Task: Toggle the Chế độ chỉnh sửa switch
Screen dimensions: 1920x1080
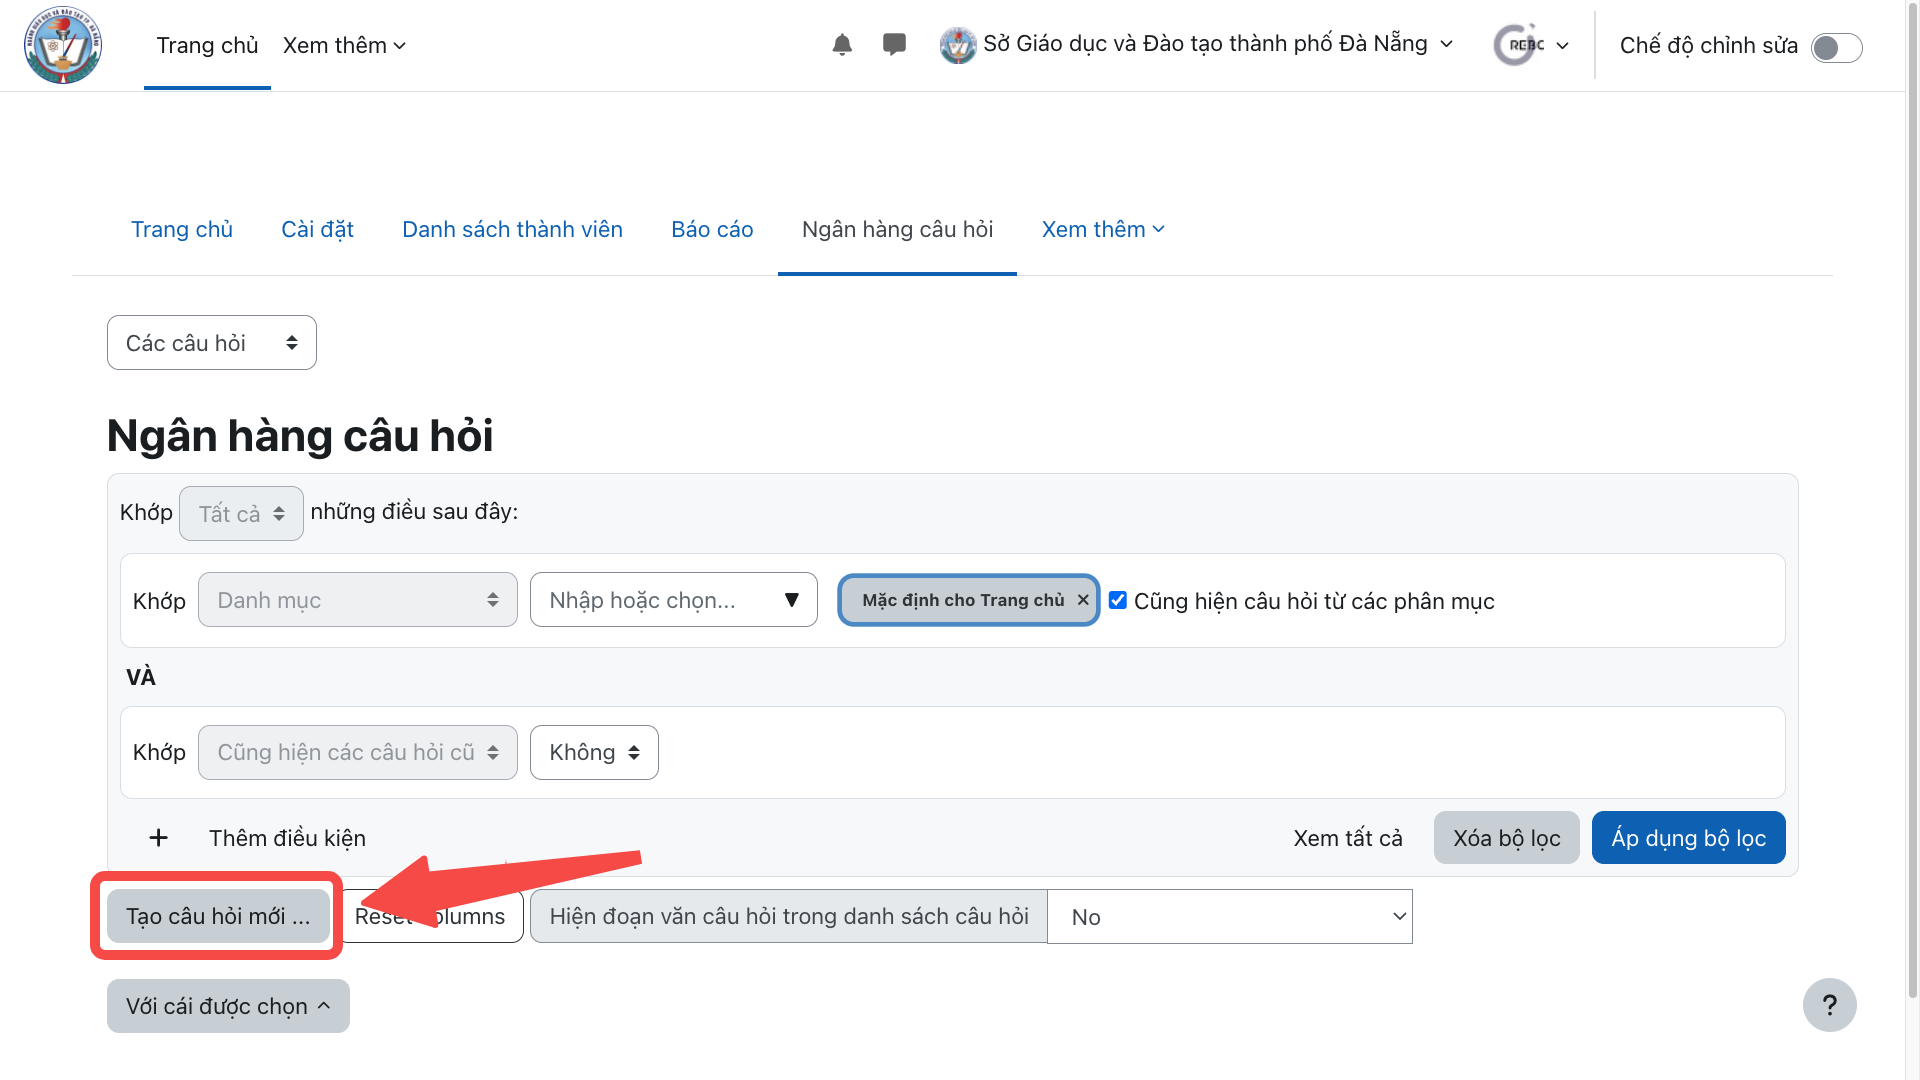Action: pyautogui.click(x=1836, y=47)
